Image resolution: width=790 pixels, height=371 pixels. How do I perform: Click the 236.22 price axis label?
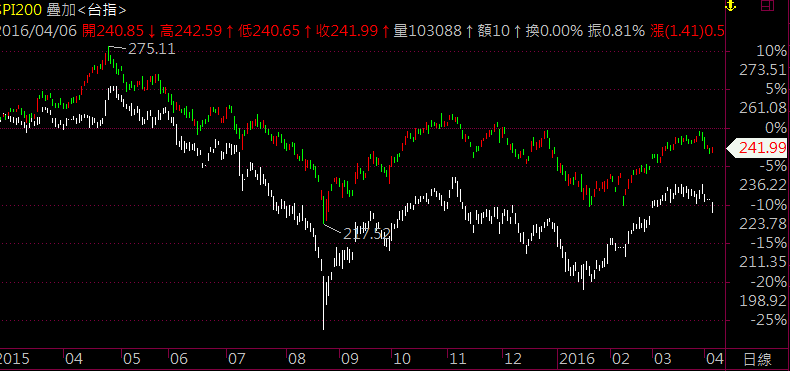click(x=763, y=185)
